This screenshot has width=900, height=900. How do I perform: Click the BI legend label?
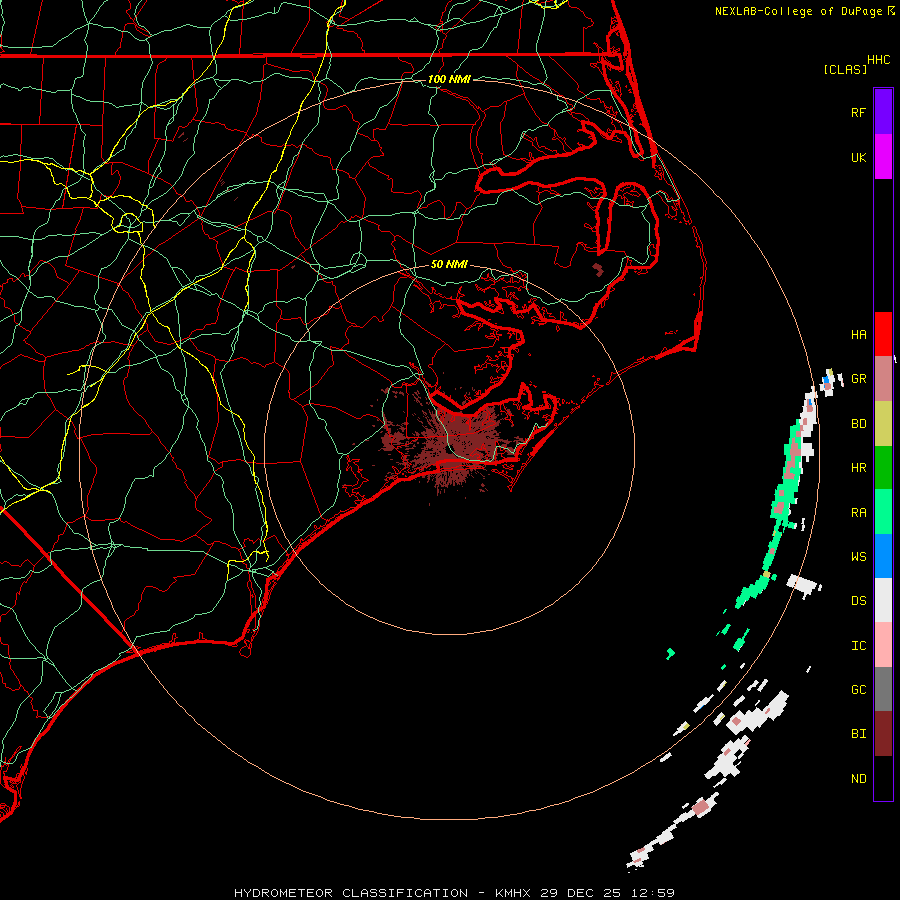tap(858, 734)
